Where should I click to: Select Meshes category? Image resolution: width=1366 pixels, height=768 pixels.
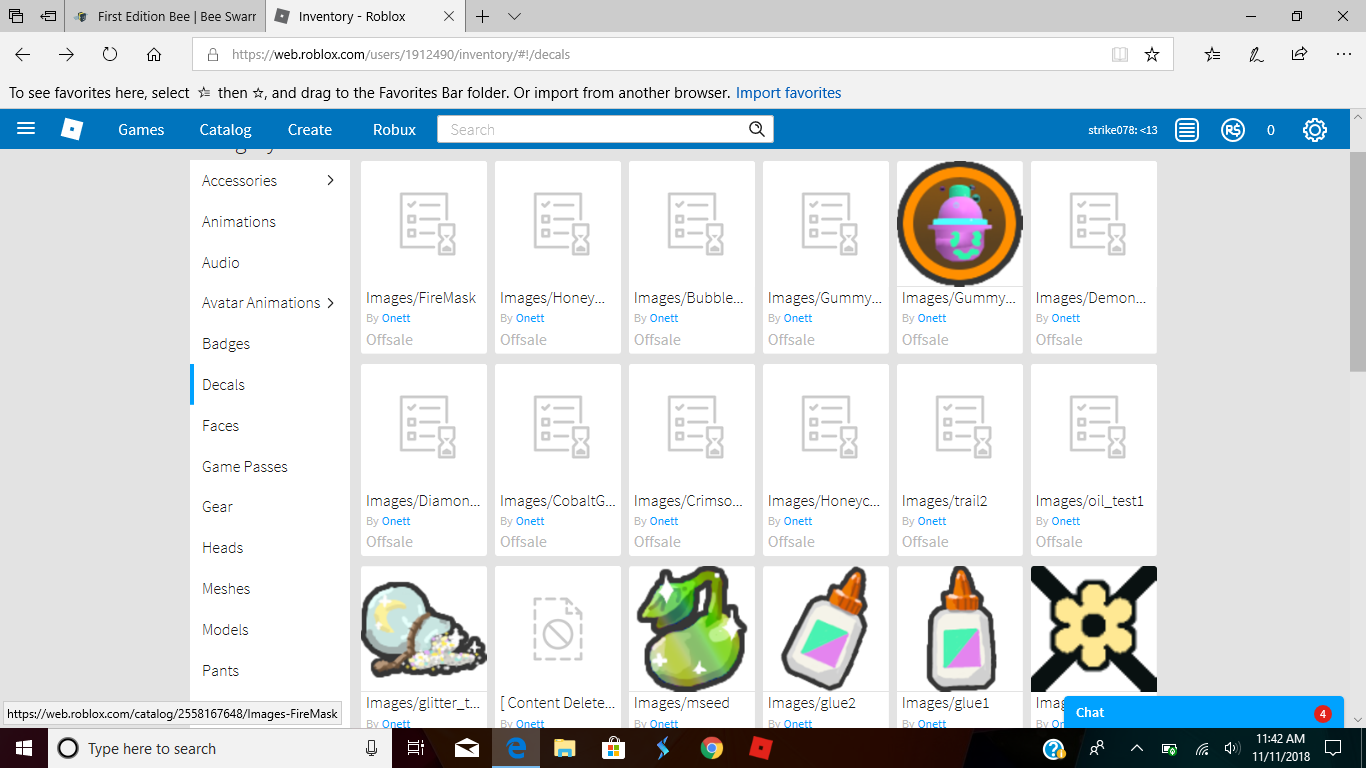pos(226,588)
